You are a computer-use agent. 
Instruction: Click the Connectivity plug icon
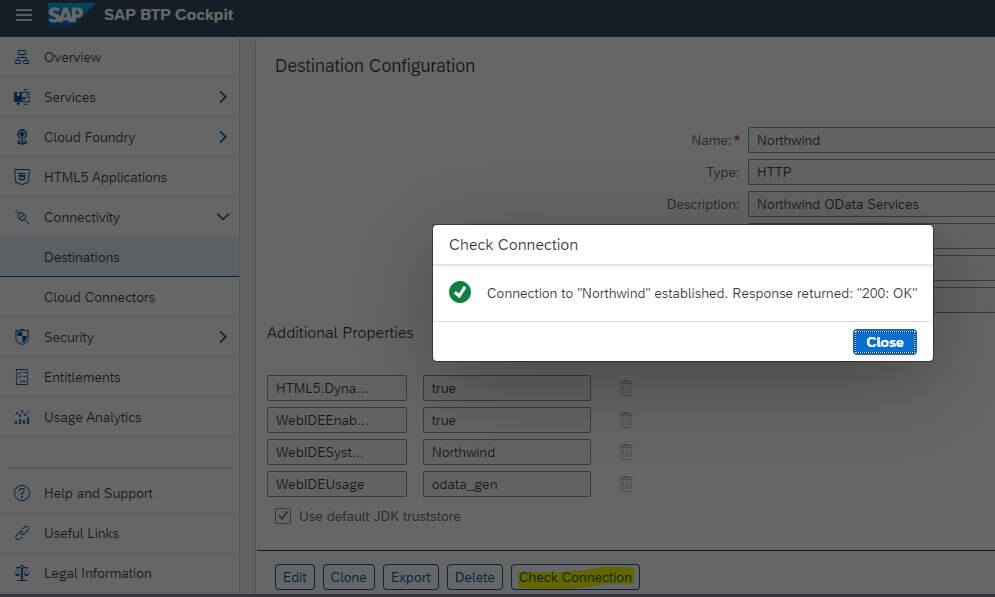[x=22, y=217]
